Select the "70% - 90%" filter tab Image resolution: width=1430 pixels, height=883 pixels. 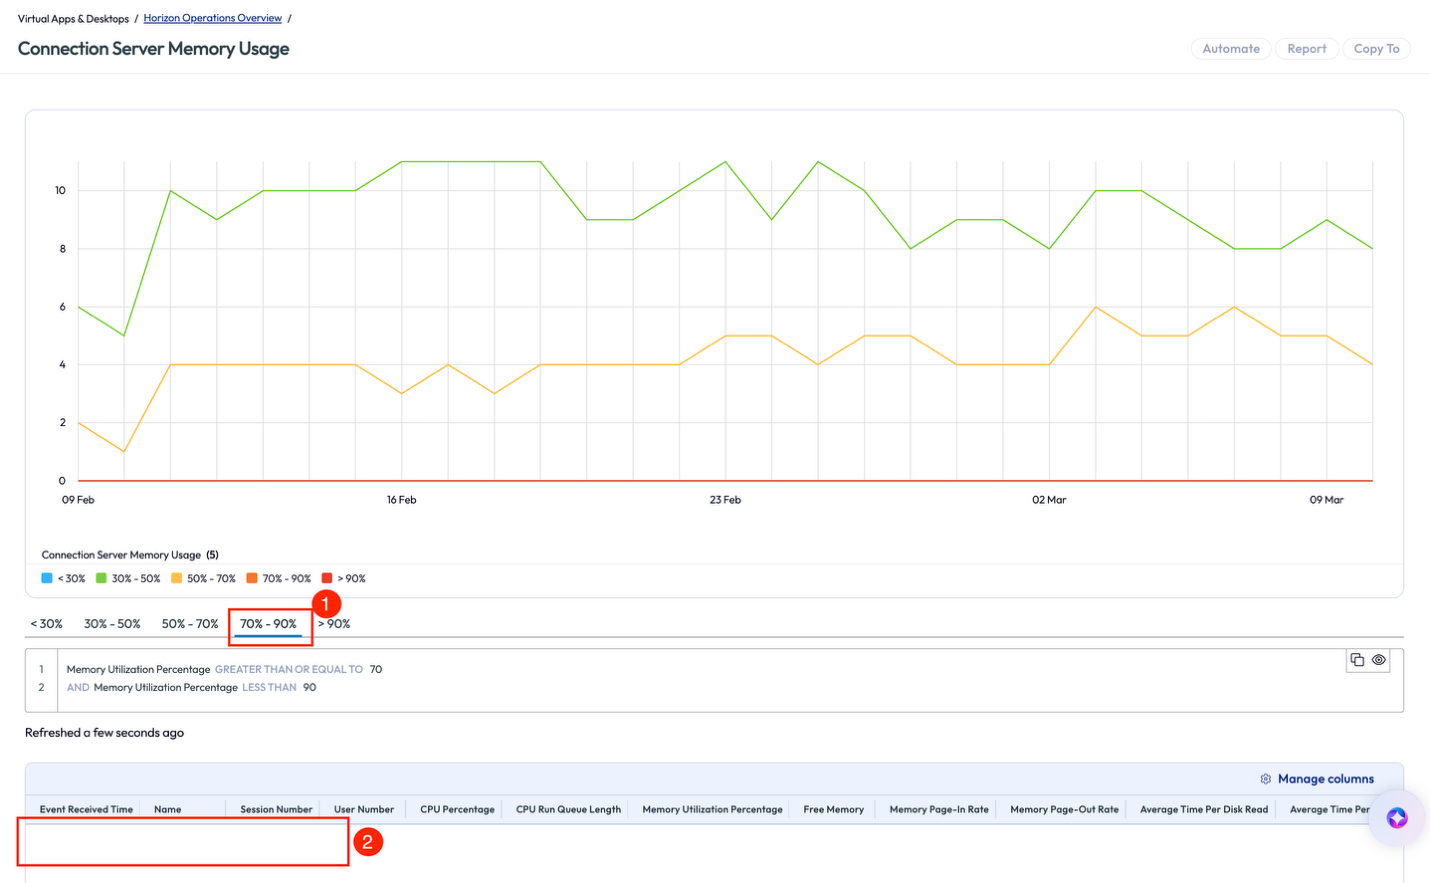[x=270, y=623]
